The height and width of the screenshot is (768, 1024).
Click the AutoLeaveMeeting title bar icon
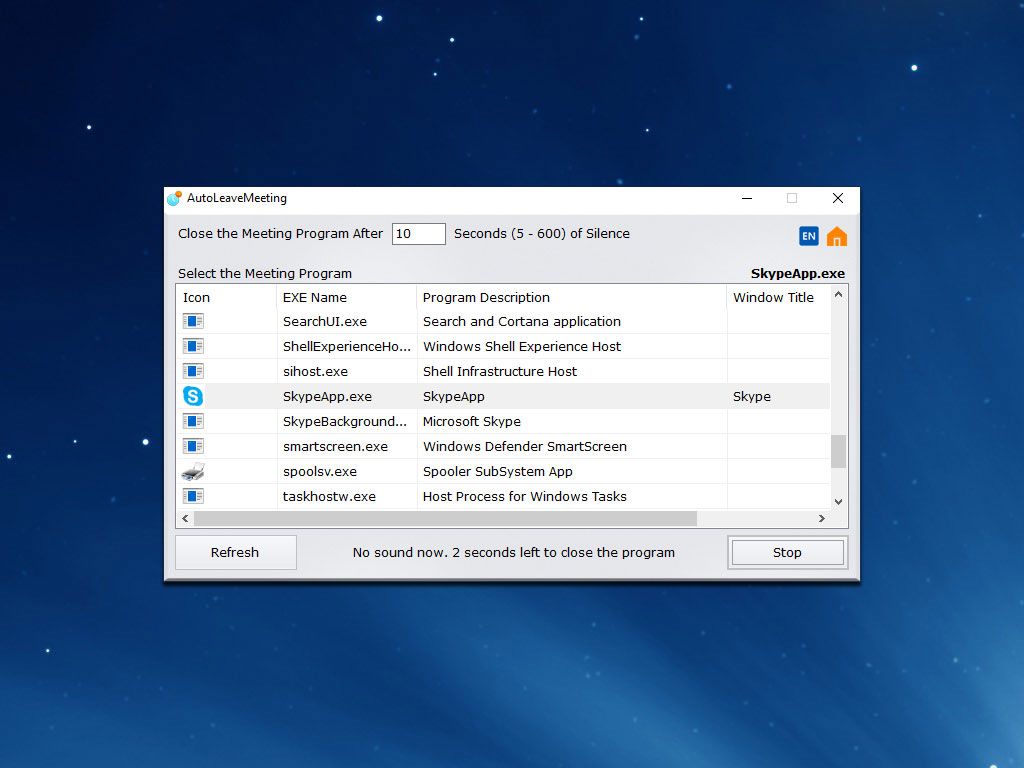[172, 198]
